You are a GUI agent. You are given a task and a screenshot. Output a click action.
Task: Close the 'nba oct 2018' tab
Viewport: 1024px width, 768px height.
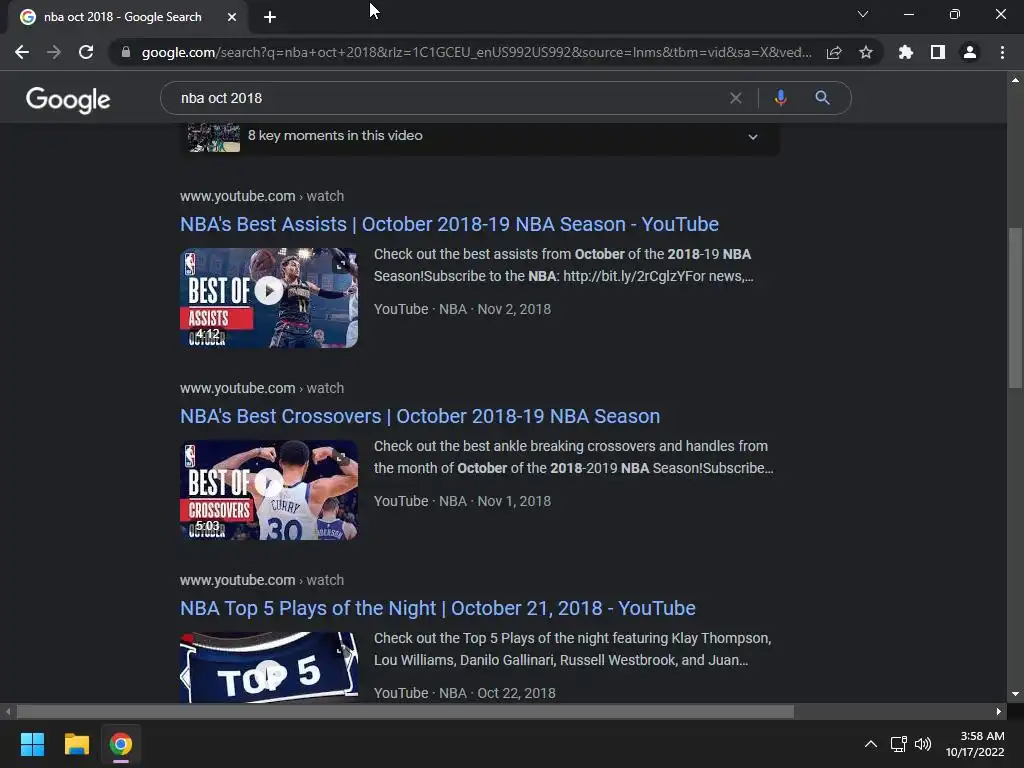pos(232,17)
